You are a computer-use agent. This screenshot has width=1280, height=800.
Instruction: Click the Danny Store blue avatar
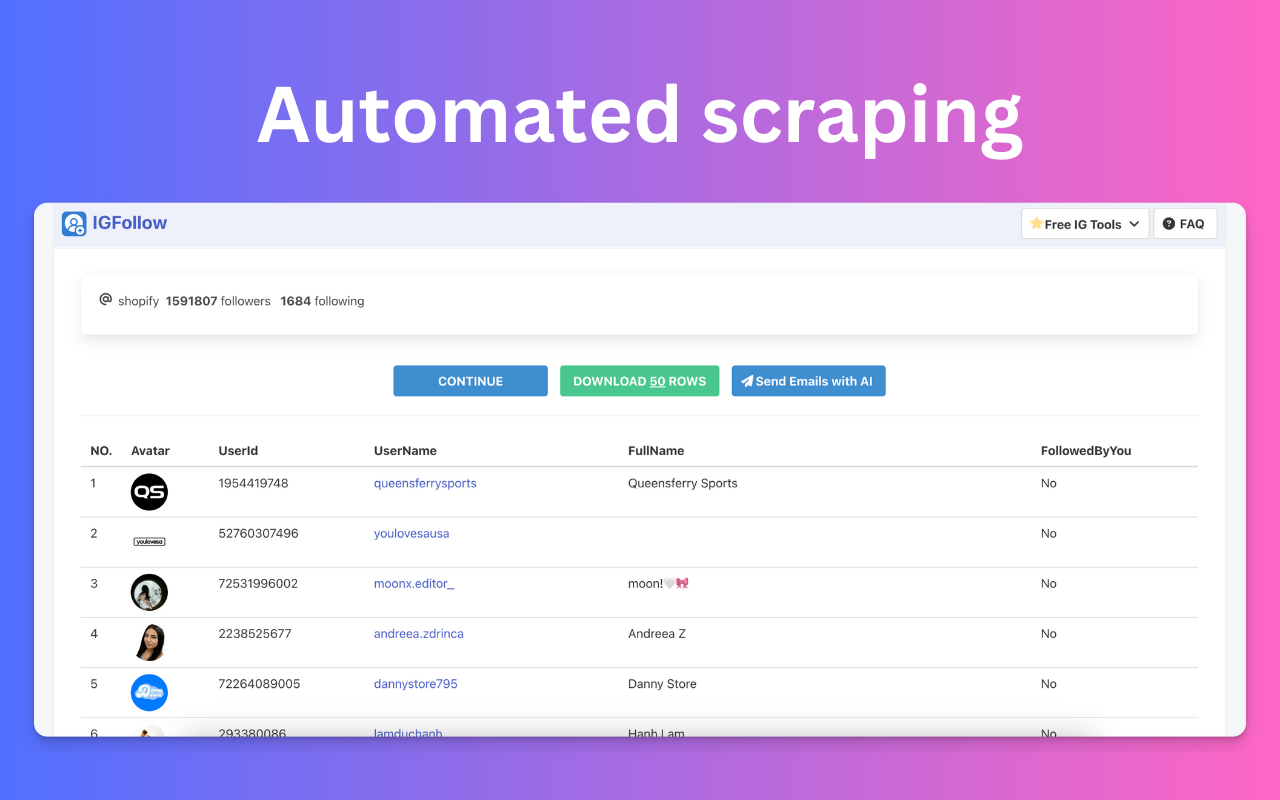[149, 692]
